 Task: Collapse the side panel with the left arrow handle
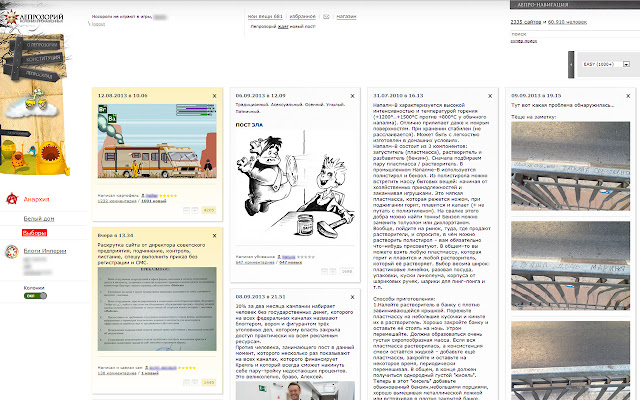[571, 64]
